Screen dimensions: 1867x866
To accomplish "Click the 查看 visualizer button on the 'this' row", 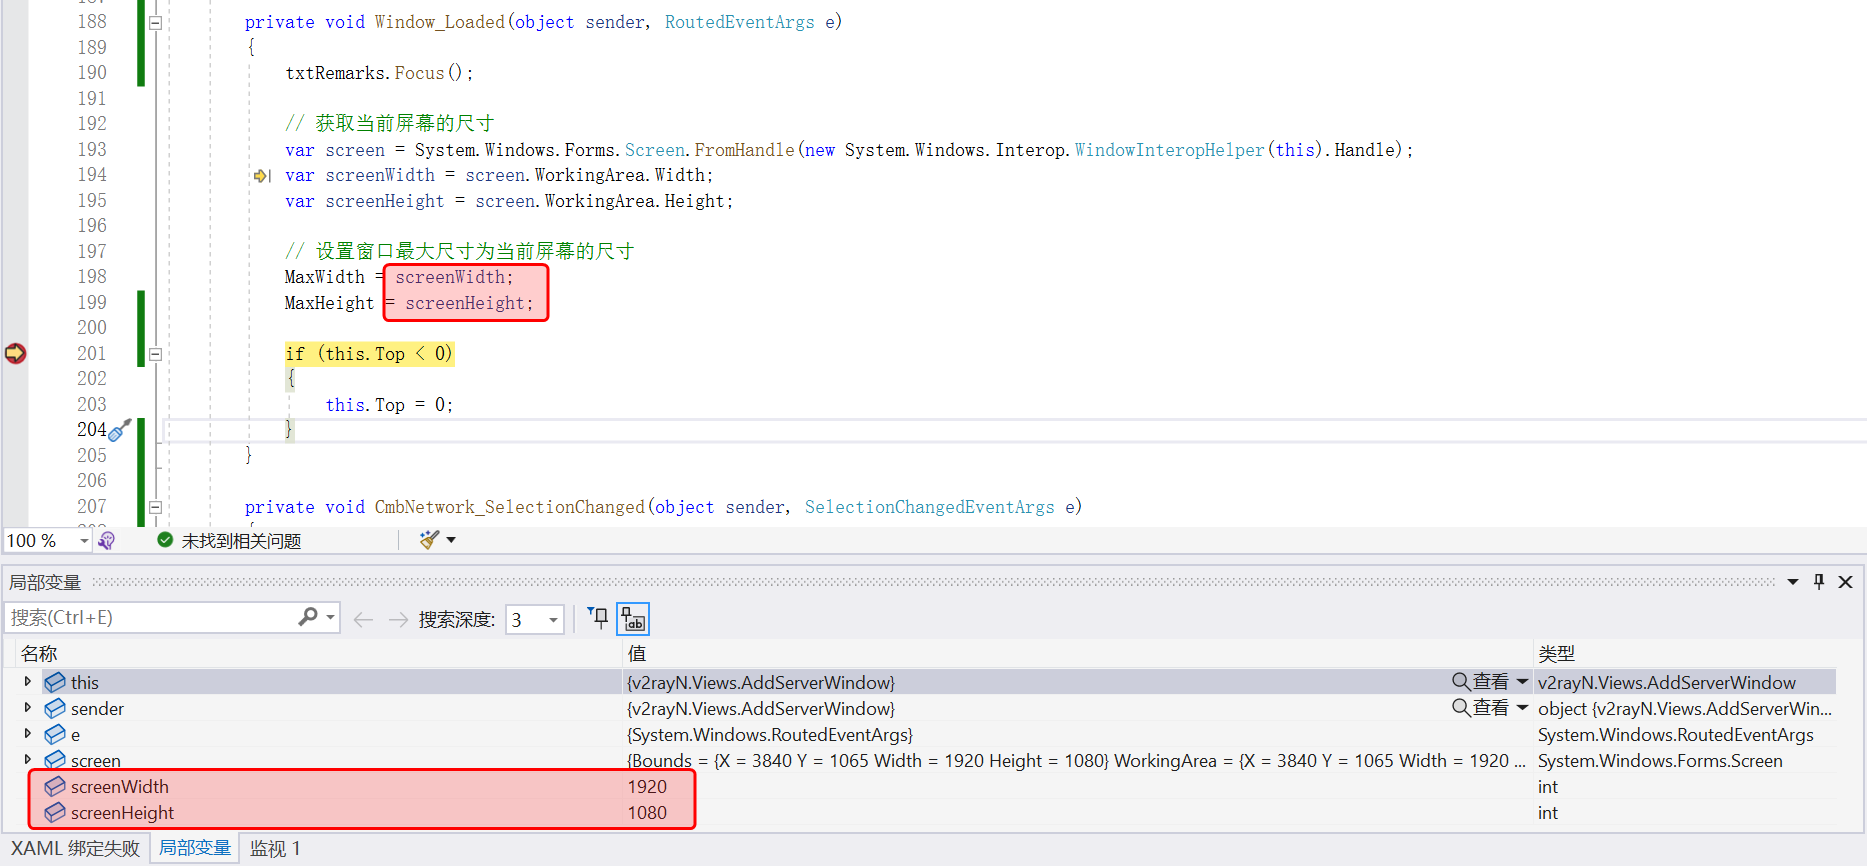I will (x=1480, y=682).
